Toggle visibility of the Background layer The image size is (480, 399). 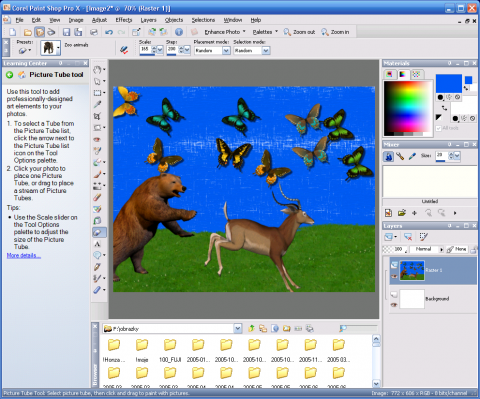point(394,305)
